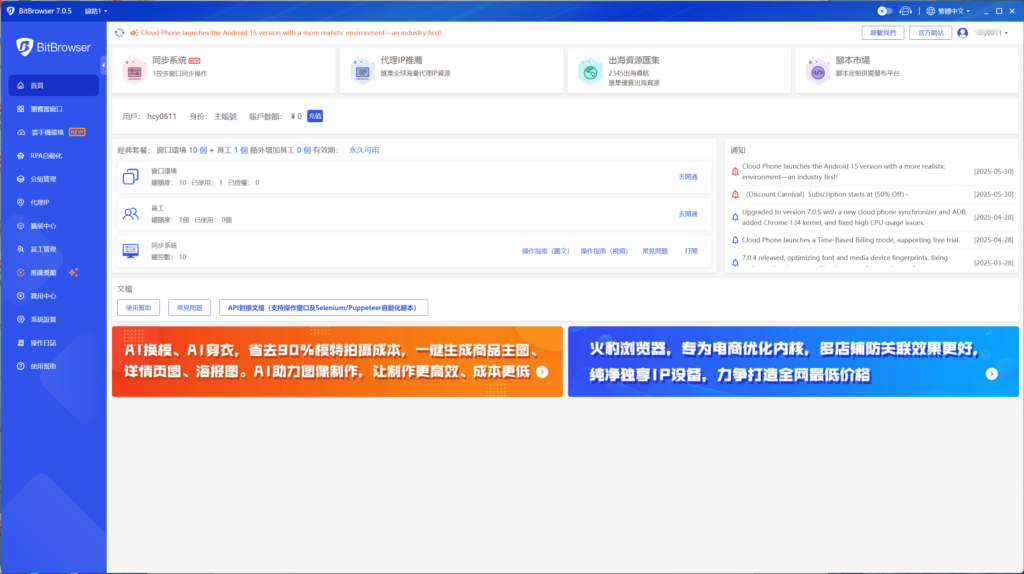Click 打開 in the 同步系統 row
The height and width of the screenshot is (574, 1024).
(x=691, y=251)
